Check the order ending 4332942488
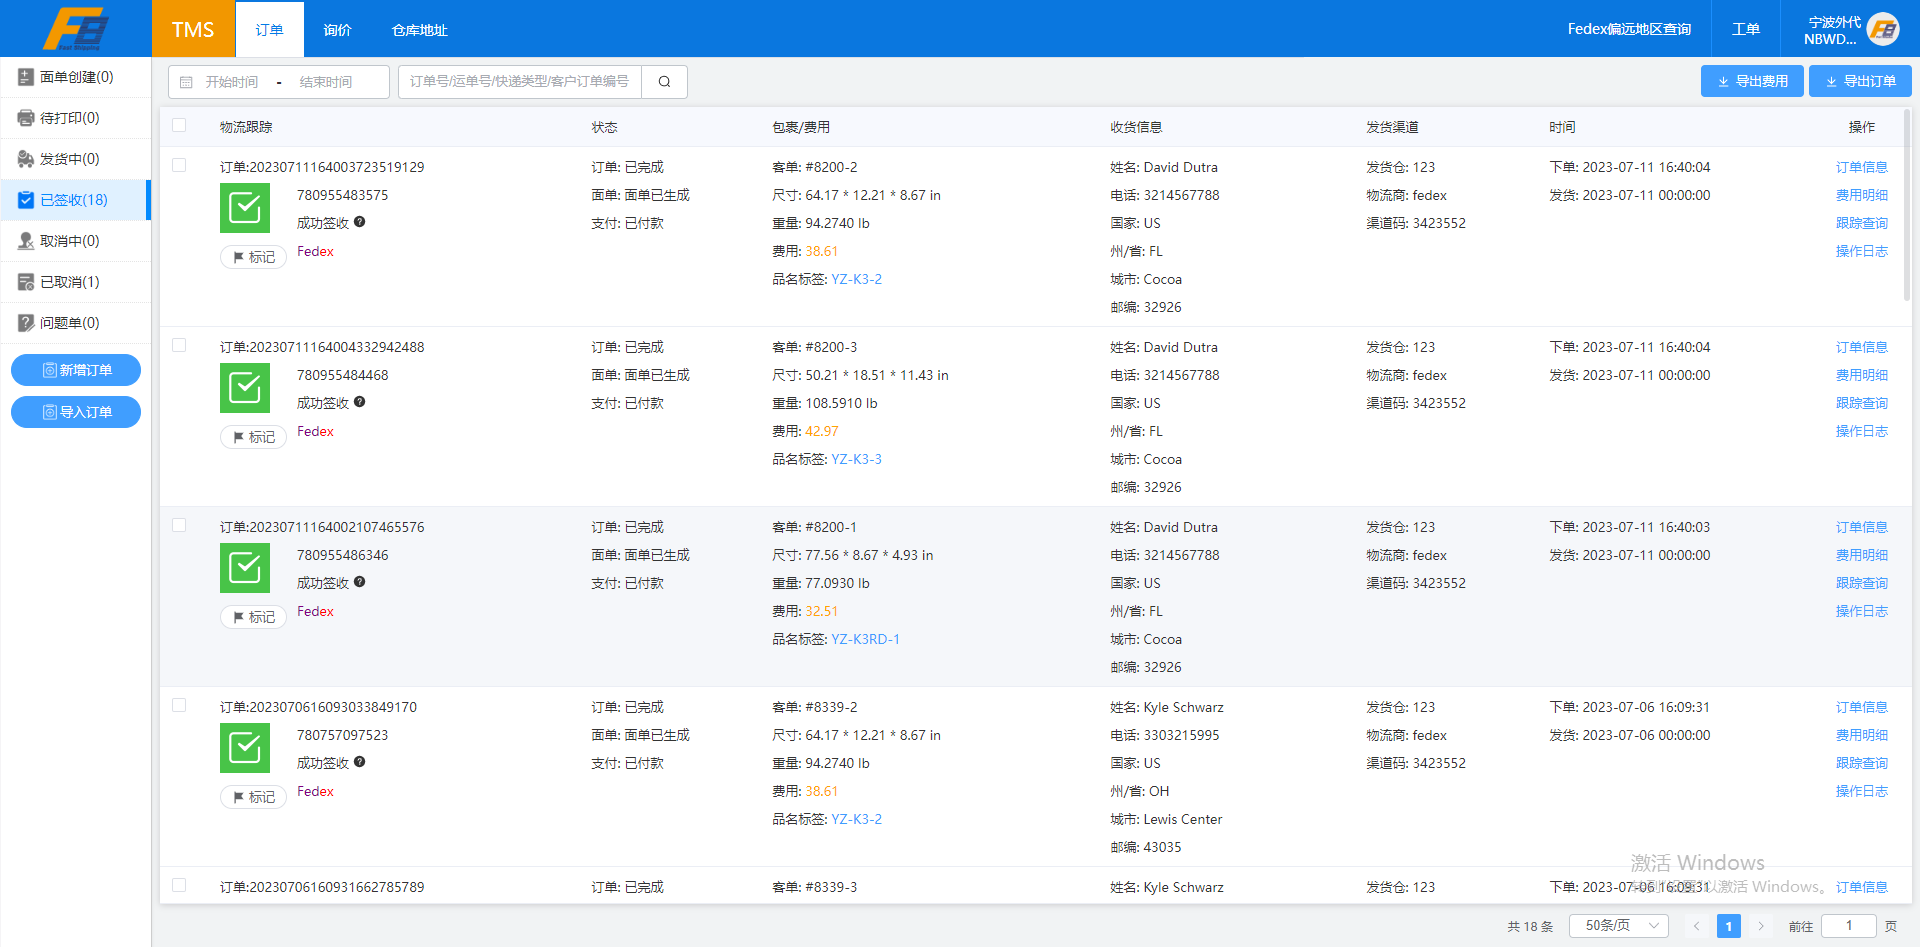 click(x=179, y=345)
